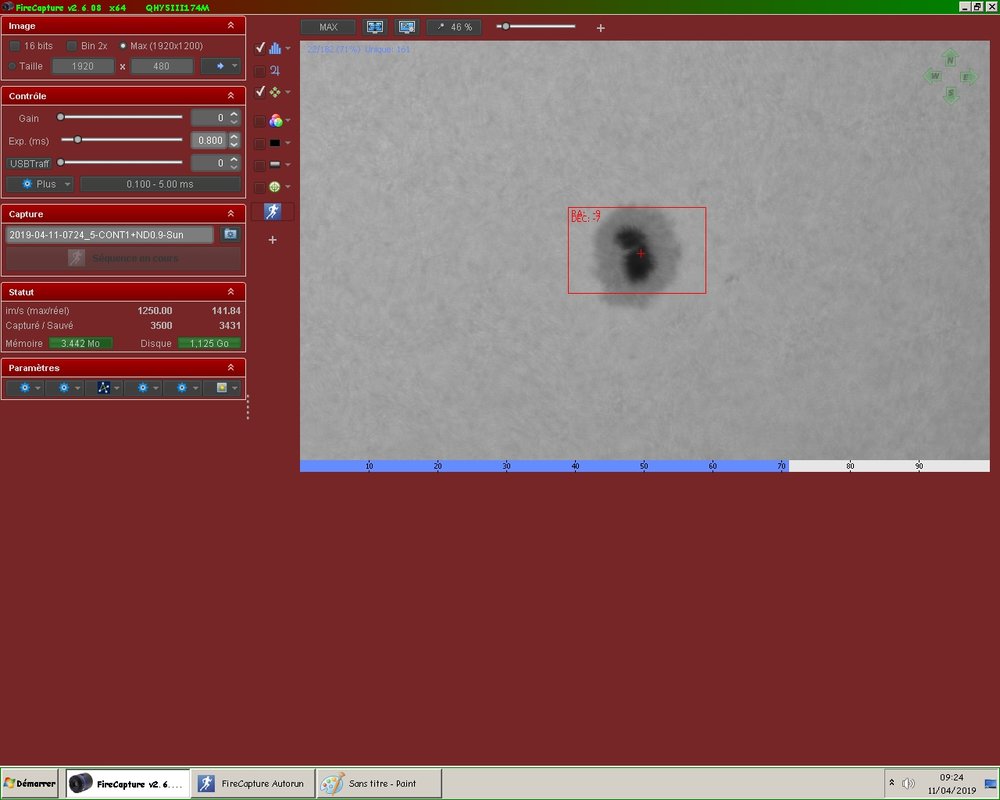Screen dimensions: 1000x800
Task: Click the monitor icon beside the clock
Action: tap(990, 784)
